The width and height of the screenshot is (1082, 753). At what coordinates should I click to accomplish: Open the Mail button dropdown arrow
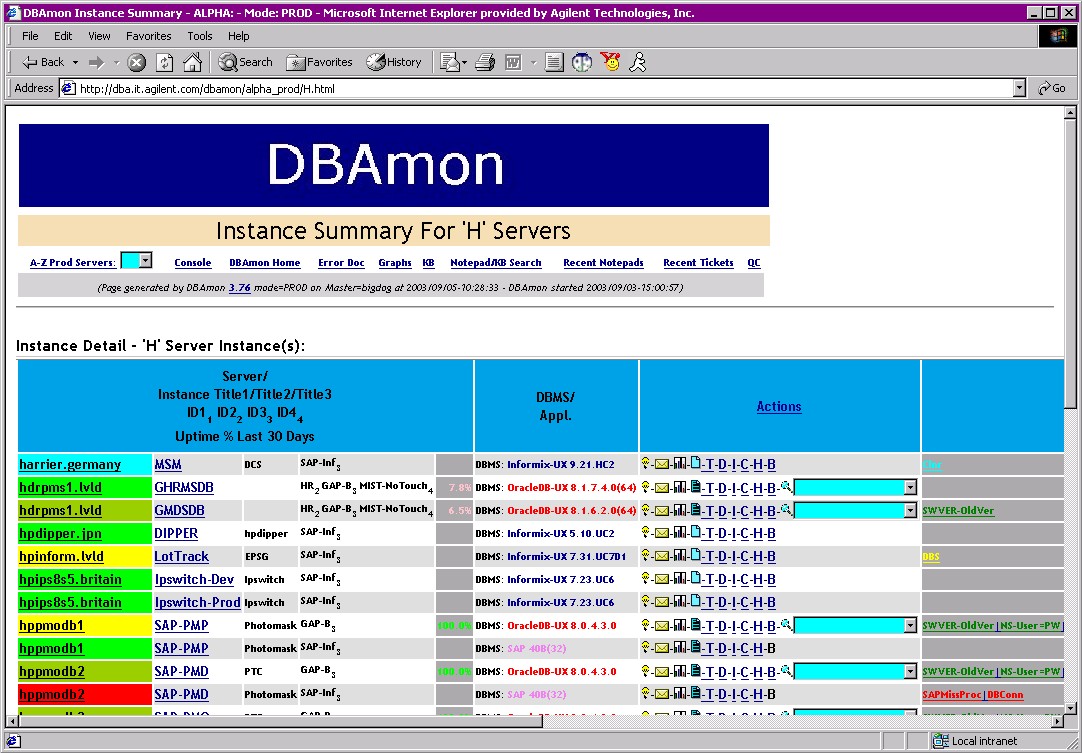pyautogui.click(x=464, y=63)
